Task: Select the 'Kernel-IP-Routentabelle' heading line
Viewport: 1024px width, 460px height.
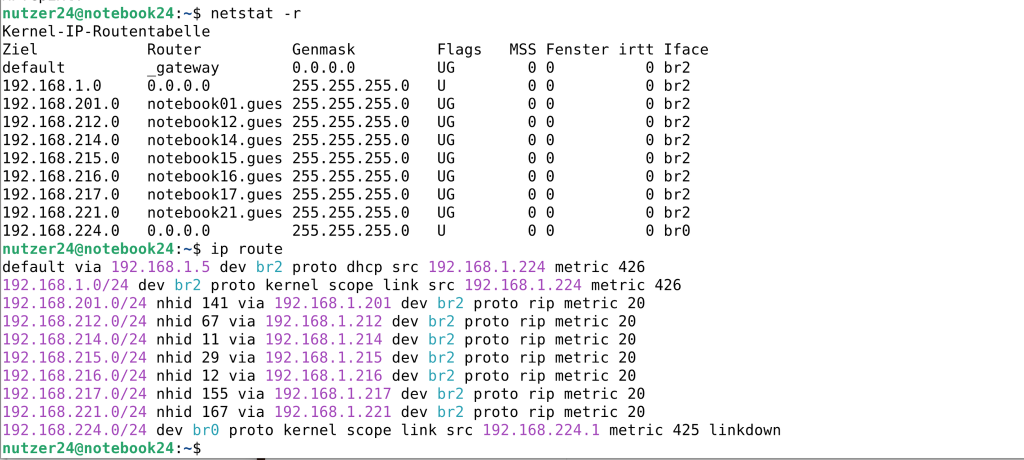Action: click(x=106, y=31)
